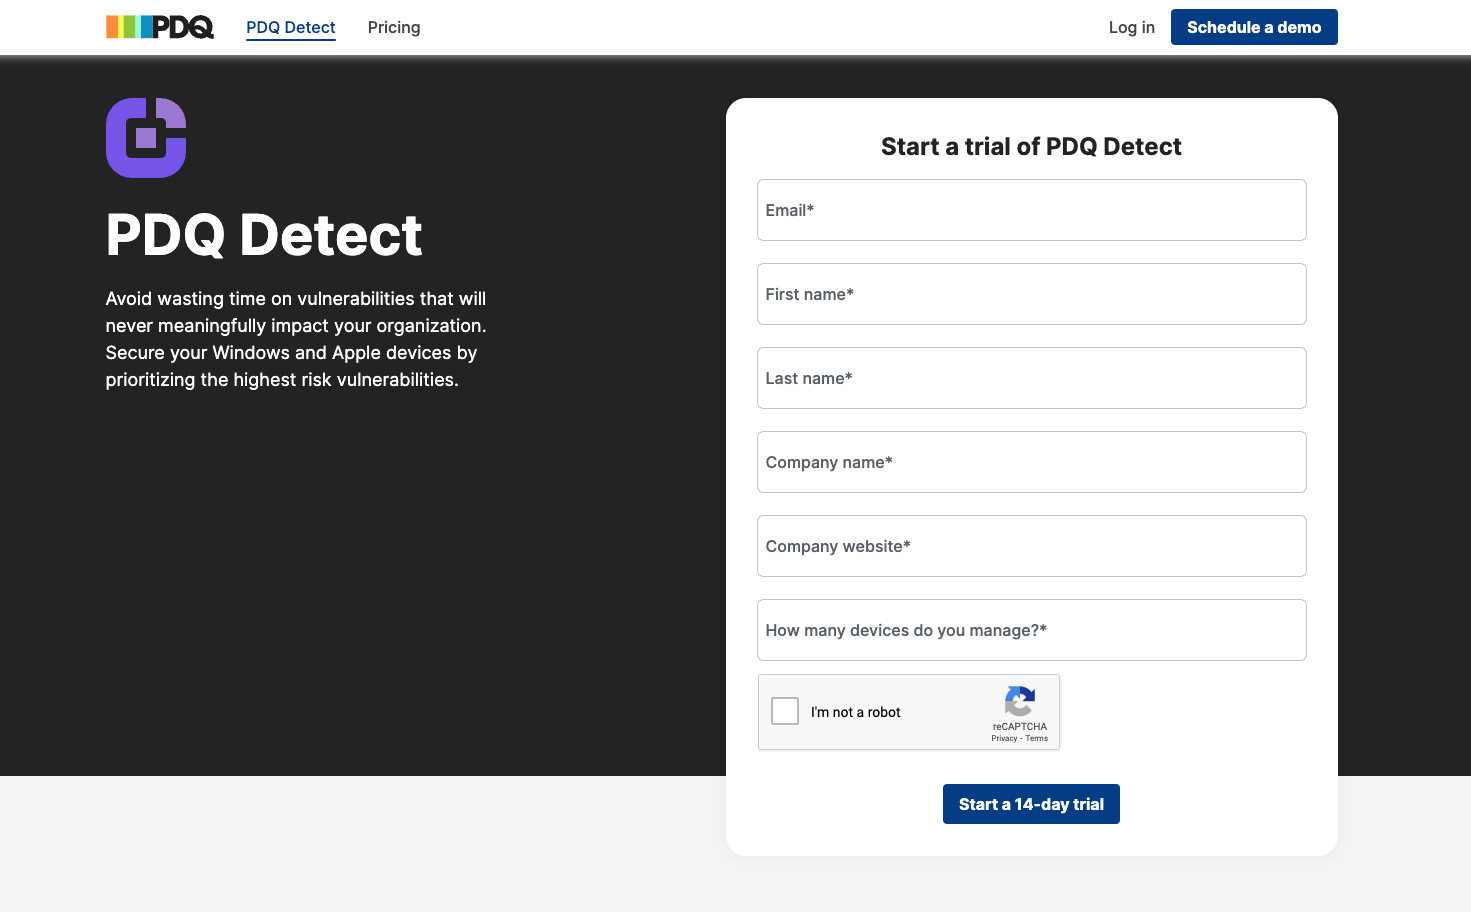The height and width of the screenshot is (912, 1471).
Task: Click the vulnerabilities description paragraph
Action: tap(296, 339)
